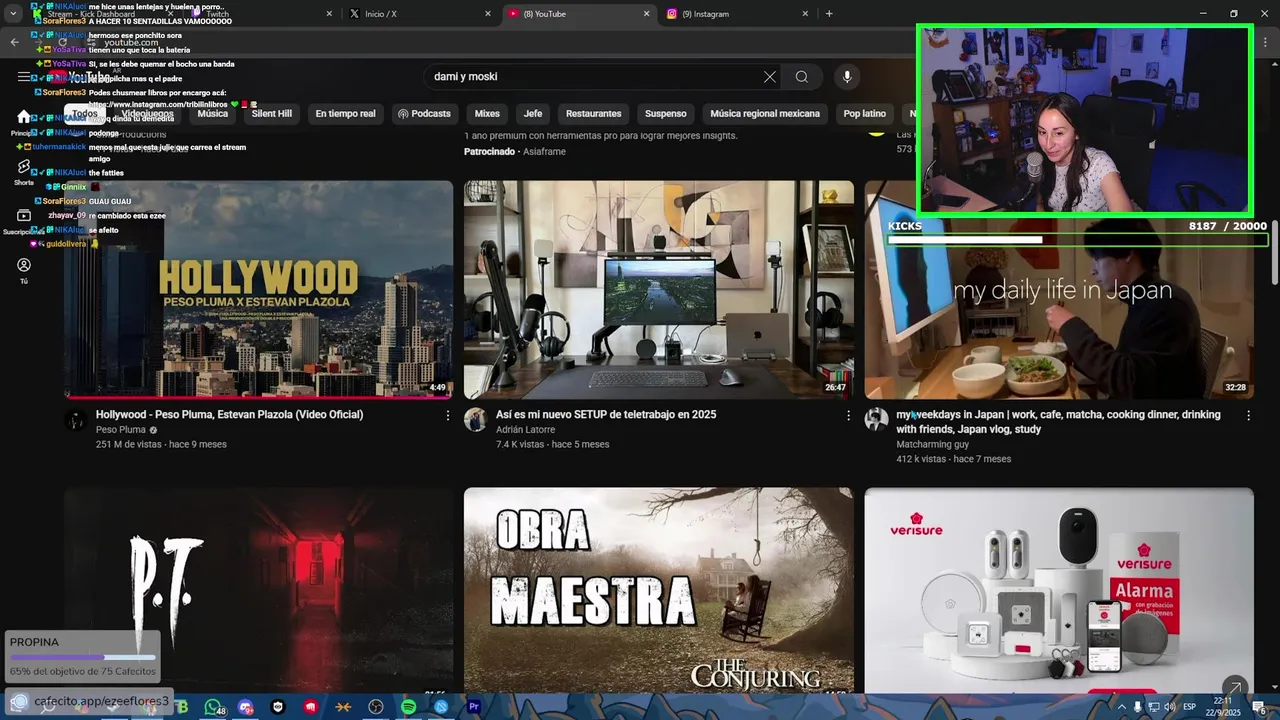Select the Mixes filter chip
This screenshot has width=1280, height=720.
pyautogui.click(x=487, y=114)
